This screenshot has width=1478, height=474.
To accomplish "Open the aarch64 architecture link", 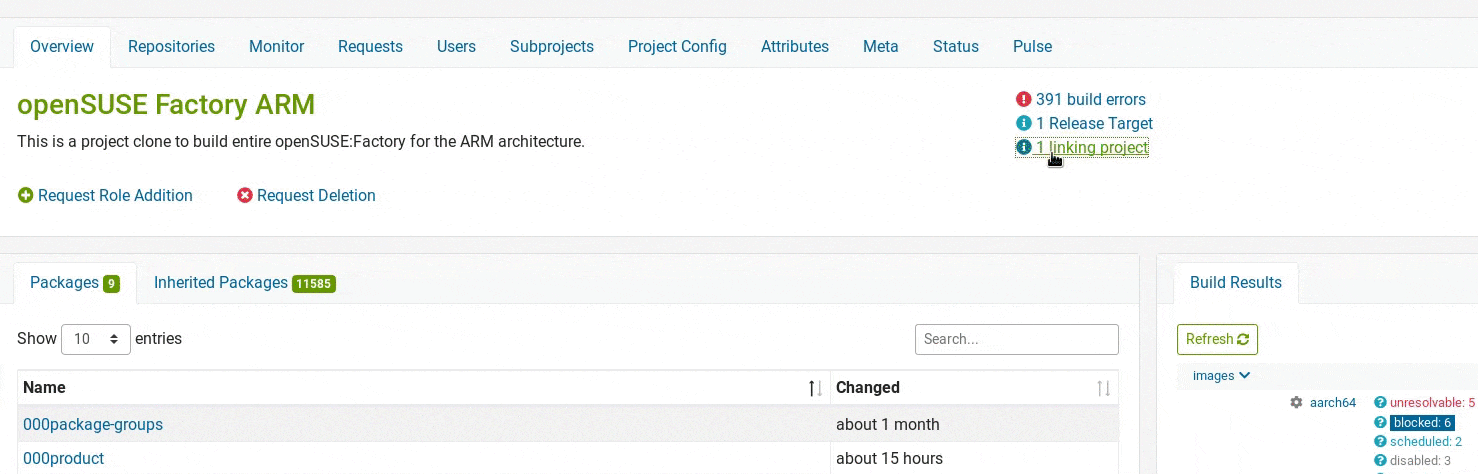I will 1333,402.
